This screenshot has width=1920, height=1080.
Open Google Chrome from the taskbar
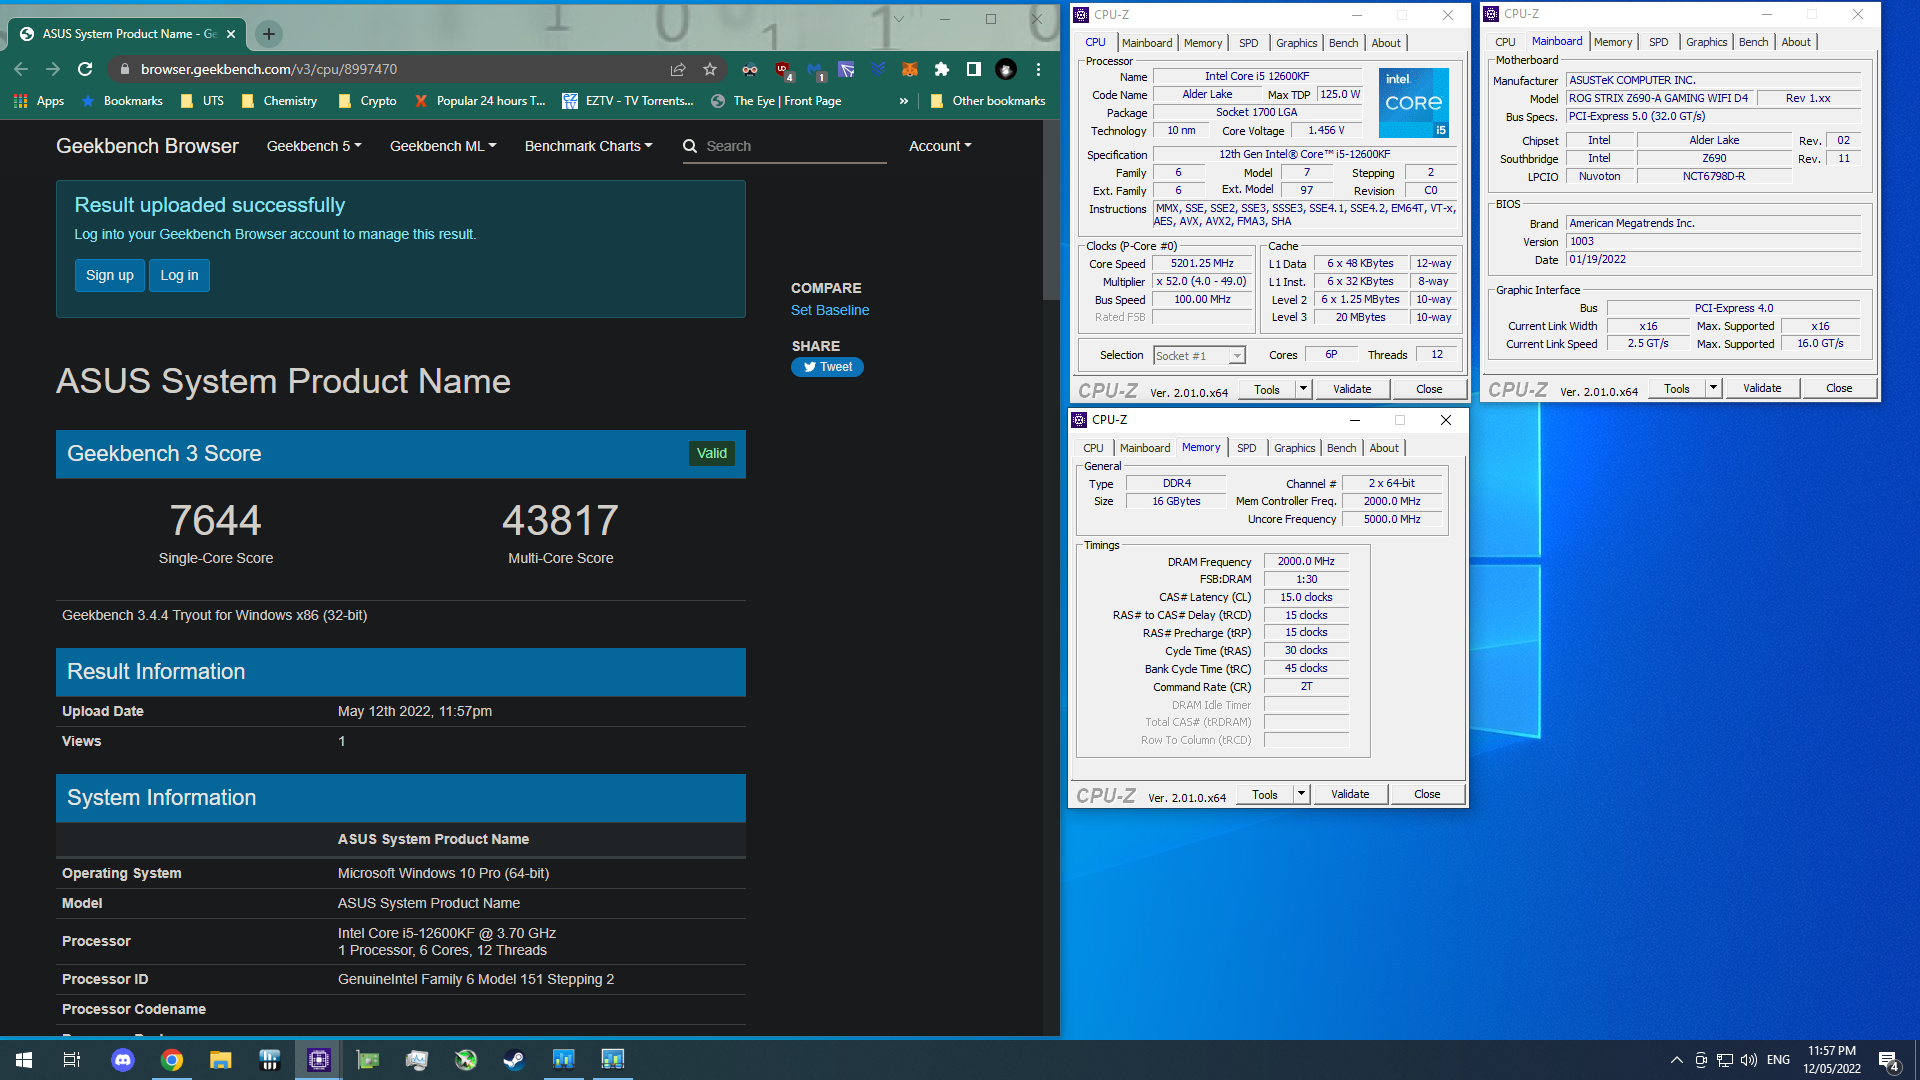tap(171, 1060)
